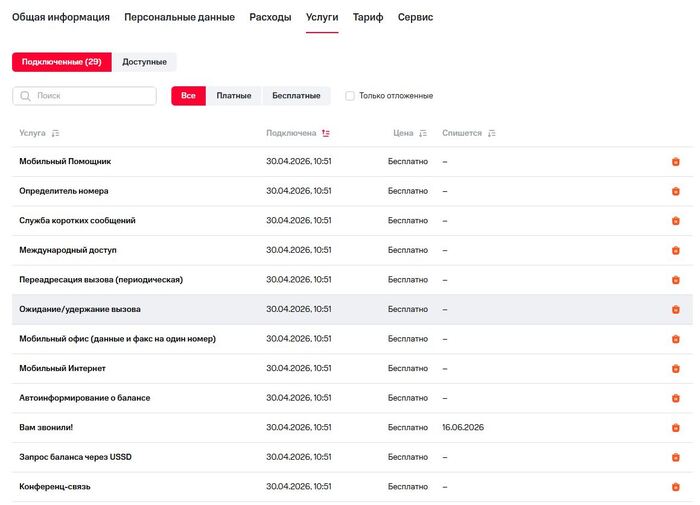This screenshot has height=505, width=700.
Task: Focus the Поиск search field
Action: (84, 96)
